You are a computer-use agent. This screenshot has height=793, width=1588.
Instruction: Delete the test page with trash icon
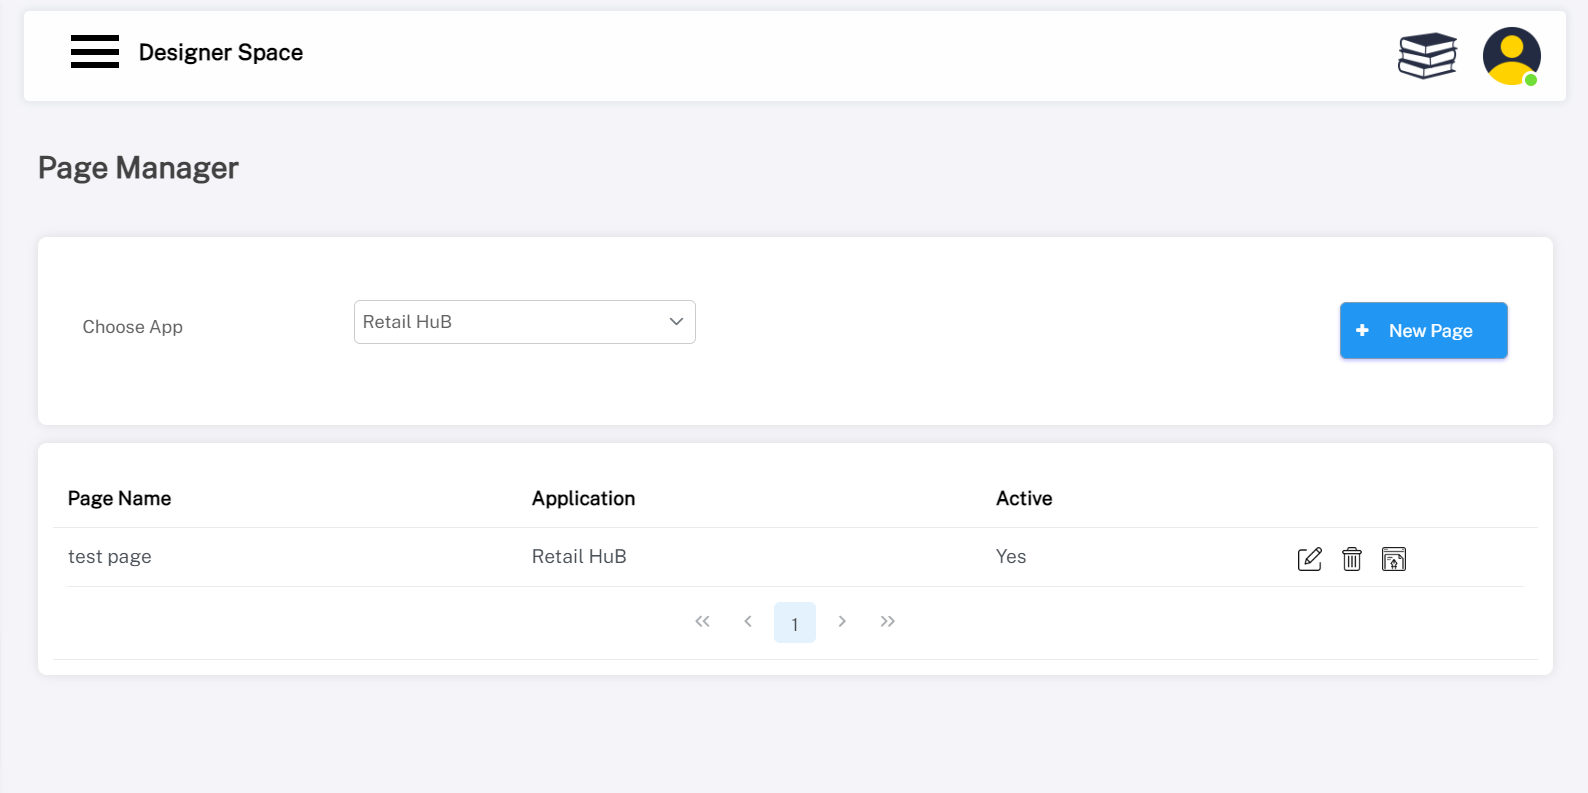tap(1351, 559)
